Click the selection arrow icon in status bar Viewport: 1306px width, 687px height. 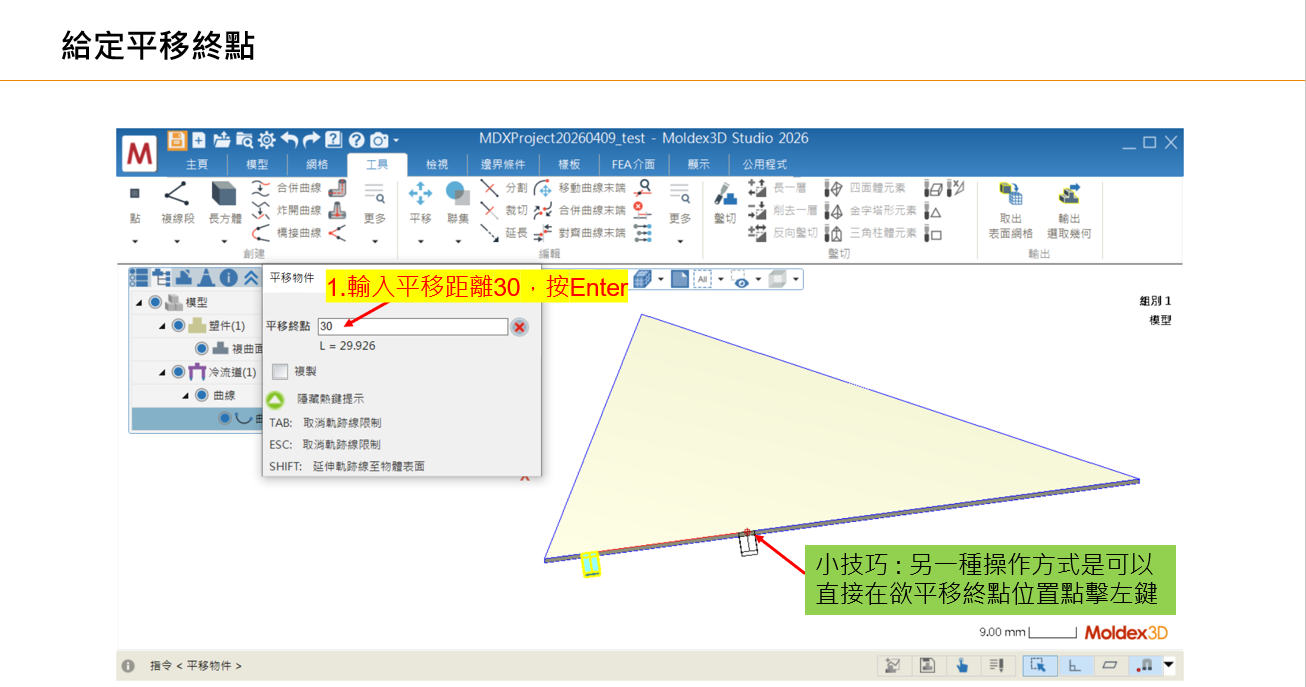pos(1038,665)
